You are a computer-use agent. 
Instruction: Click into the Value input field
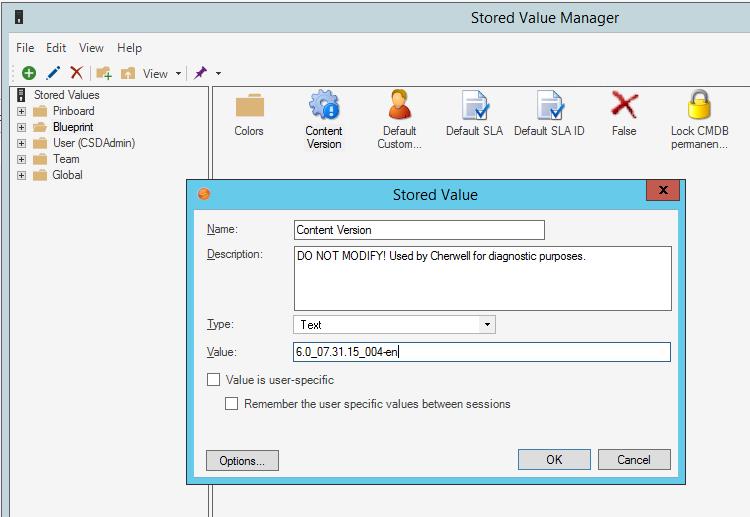482,352
